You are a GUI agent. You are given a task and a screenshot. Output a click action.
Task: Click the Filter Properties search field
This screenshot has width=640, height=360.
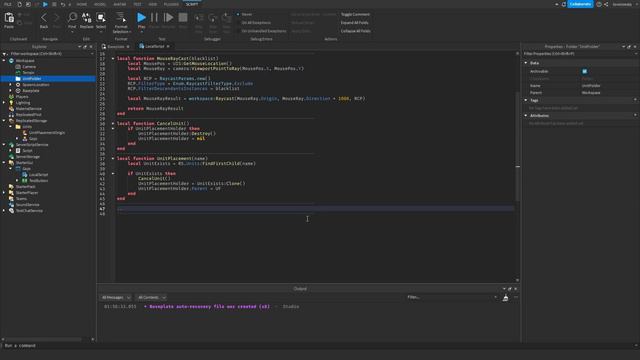(x=580, y=53)
